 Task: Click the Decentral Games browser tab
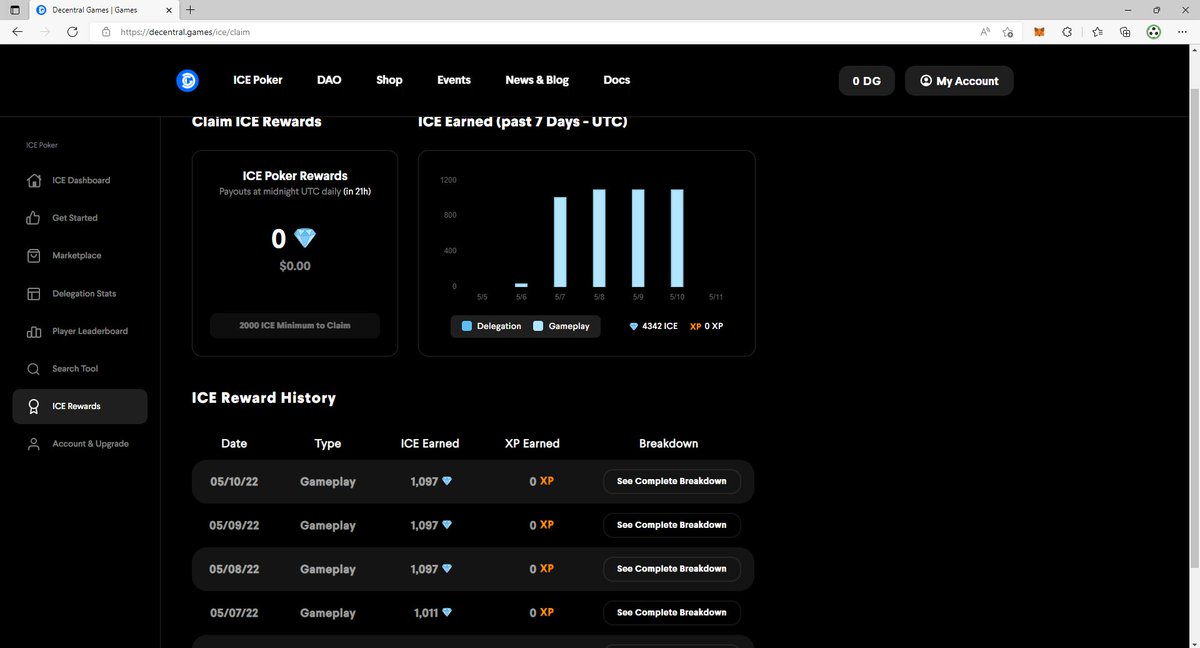click(105, 9)
